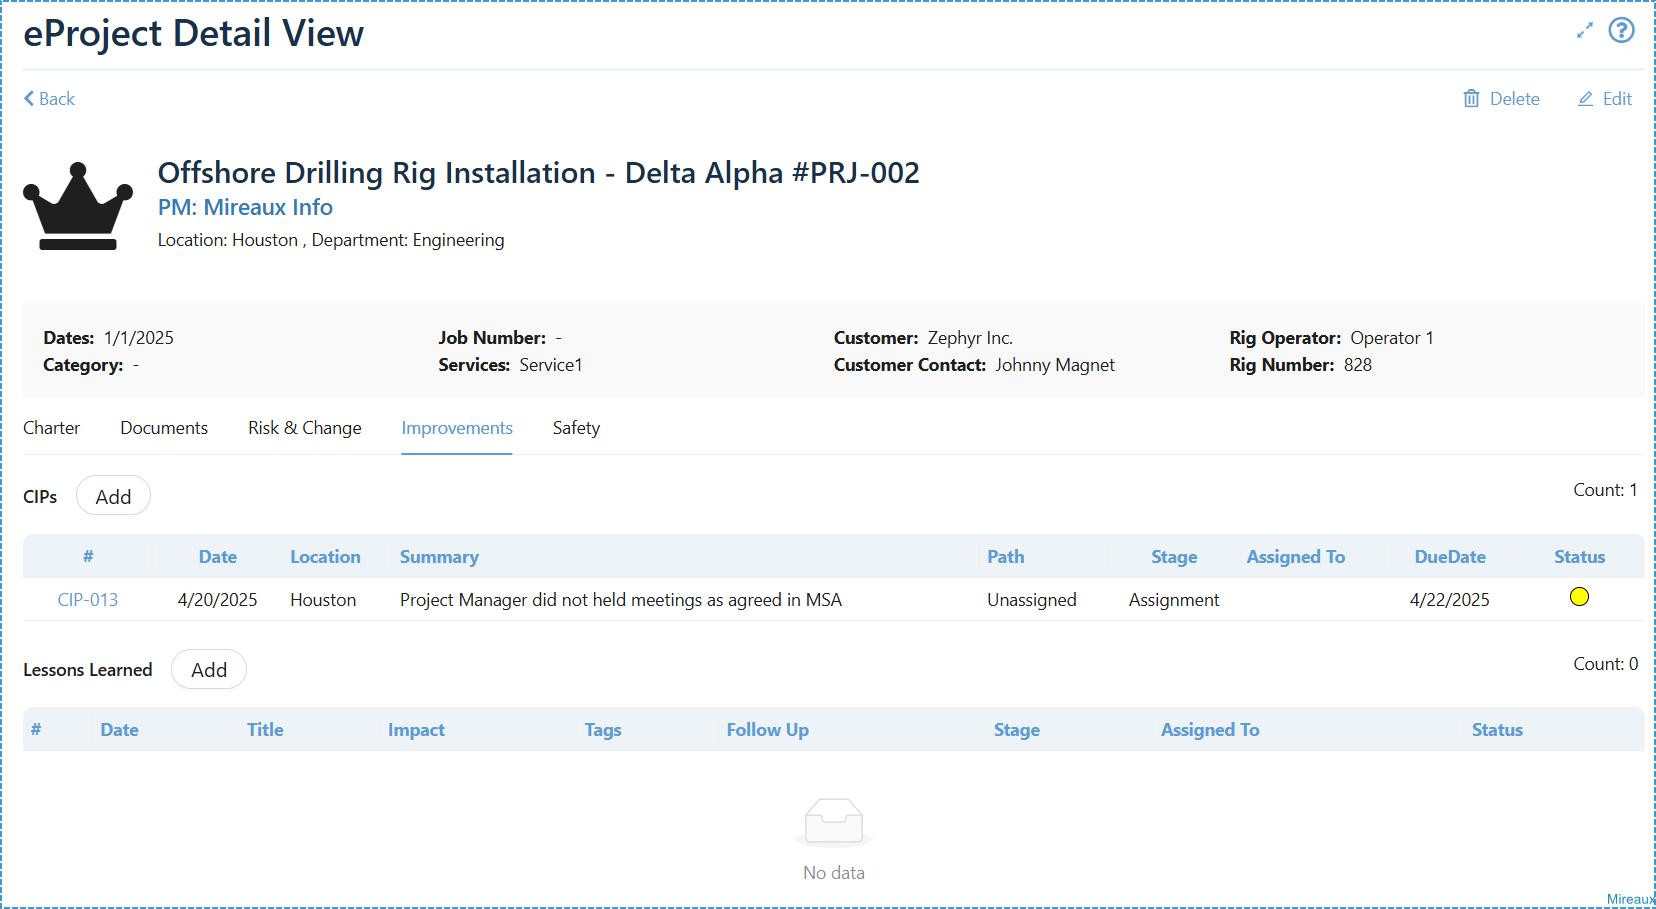Viewport: 1656px width, 909px height.
Task: Sort CIPs table by Stage column
Action: [1174, 557]
